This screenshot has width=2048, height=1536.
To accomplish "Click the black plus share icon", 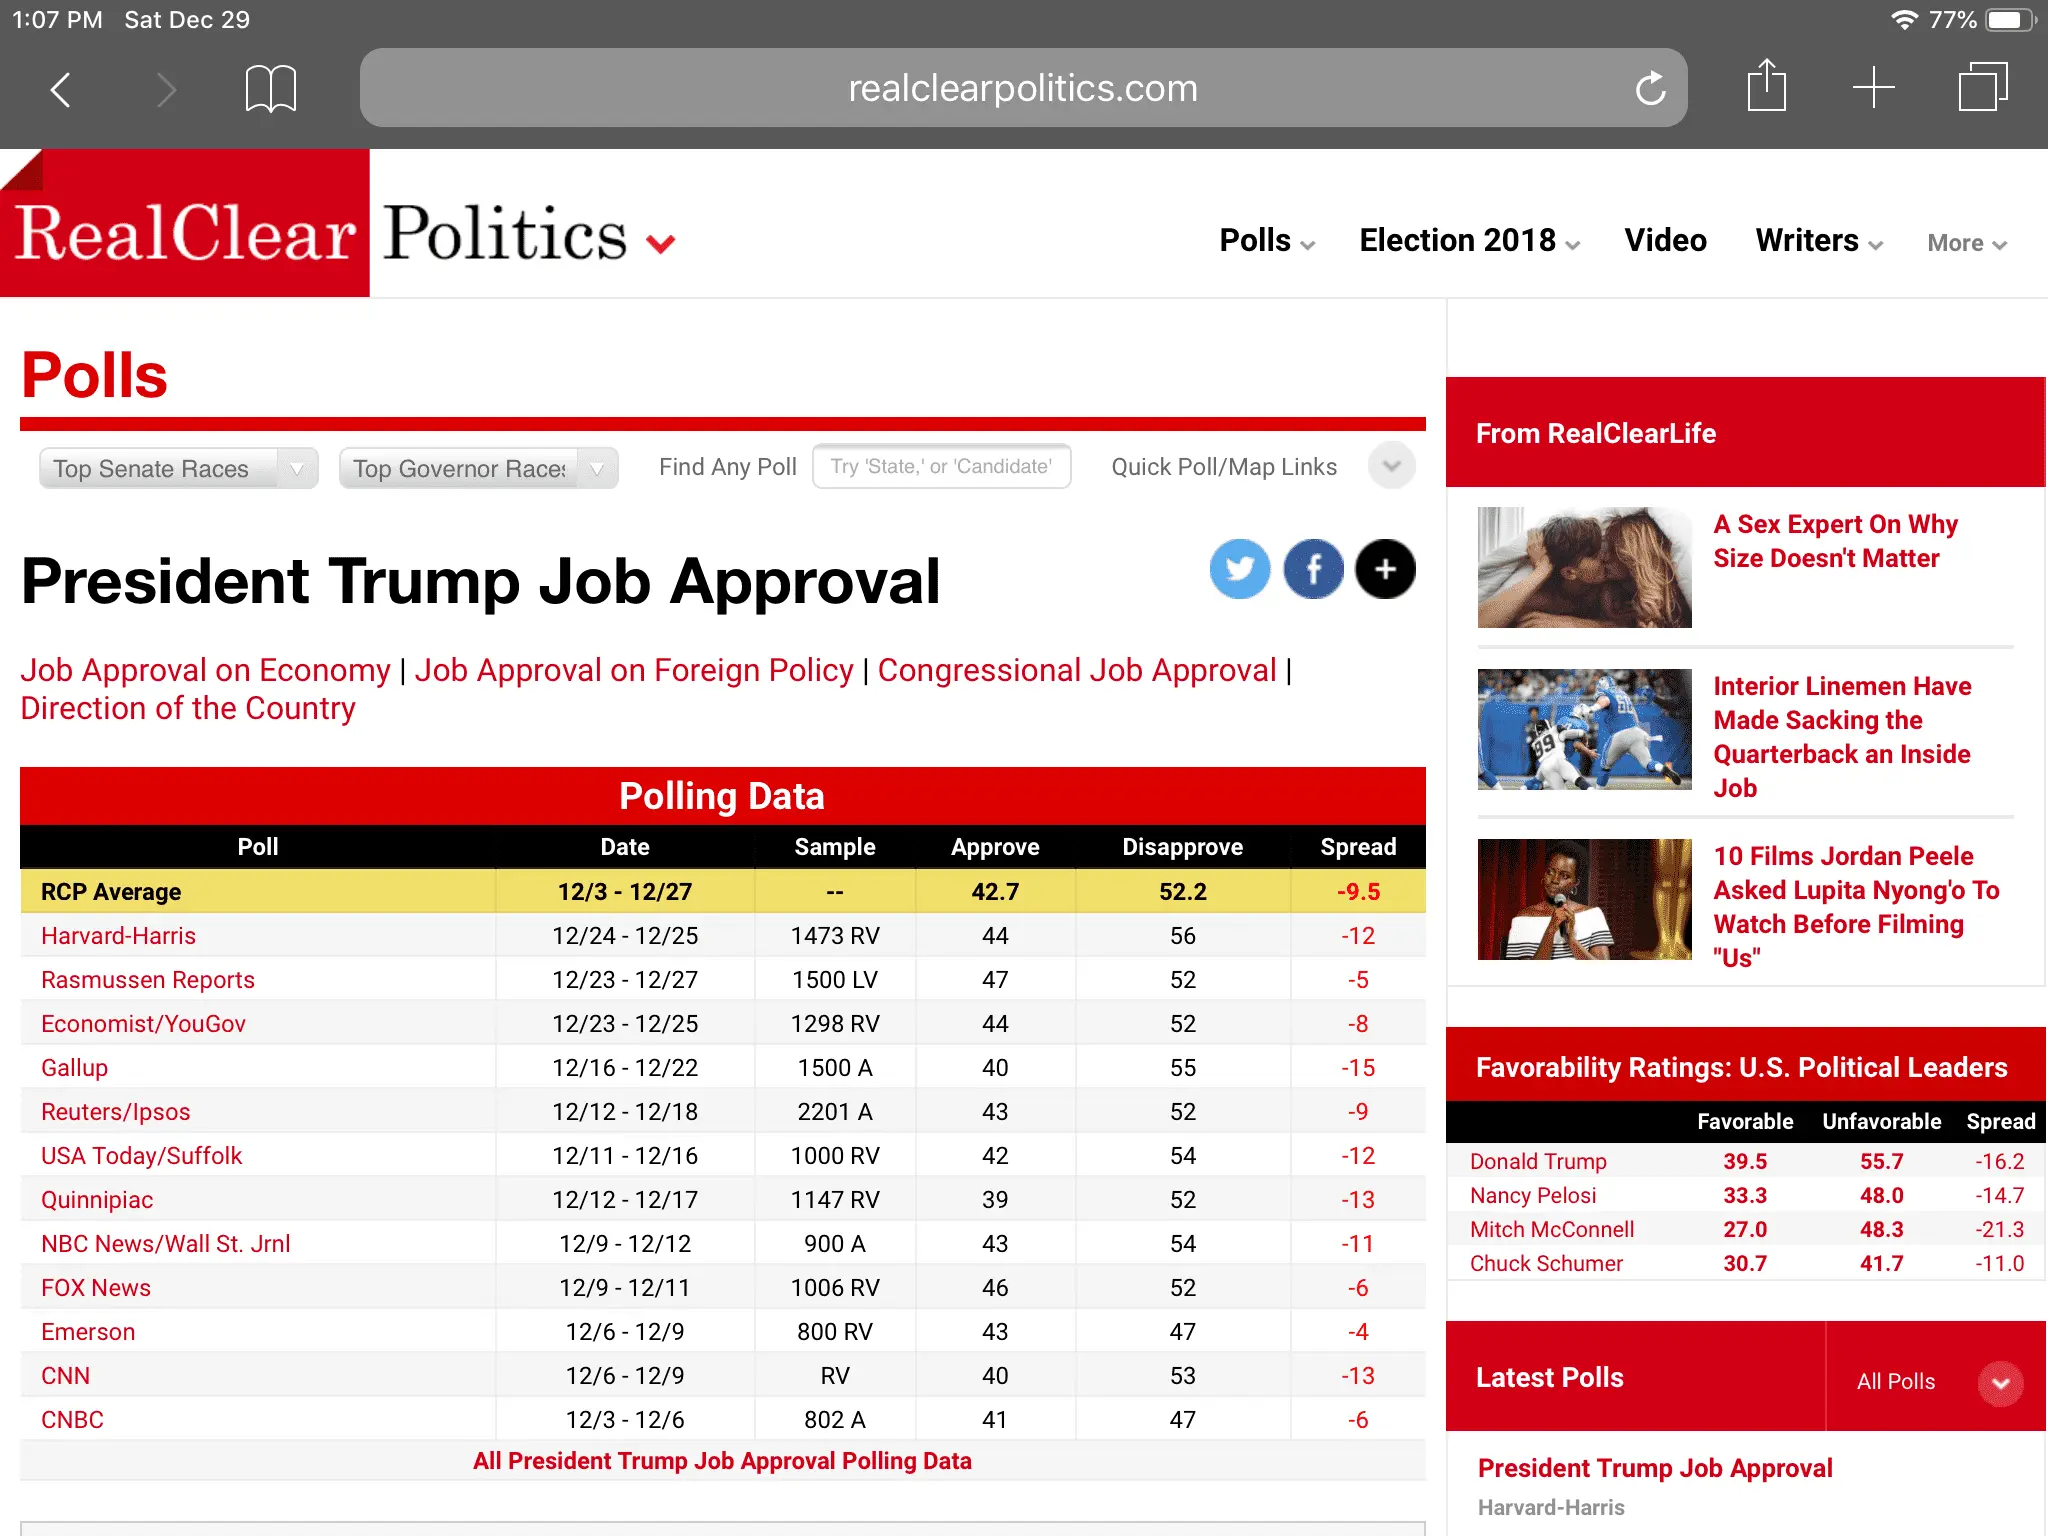I will (1385, 569).
